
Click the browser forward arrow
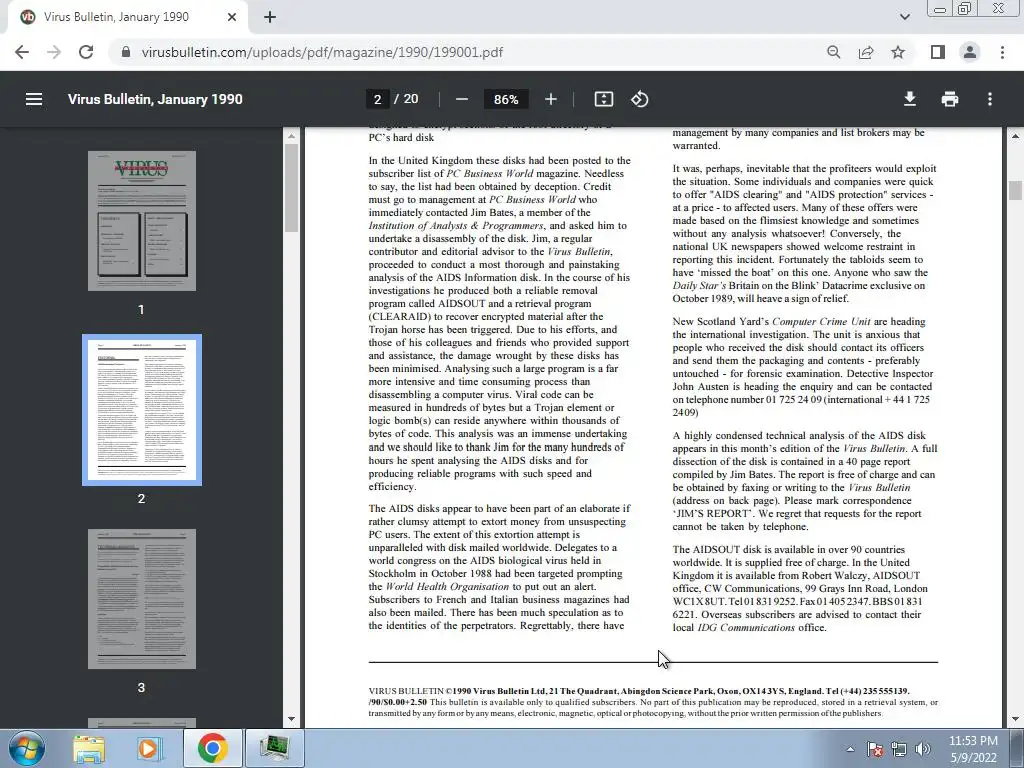(x=54, y=52)
